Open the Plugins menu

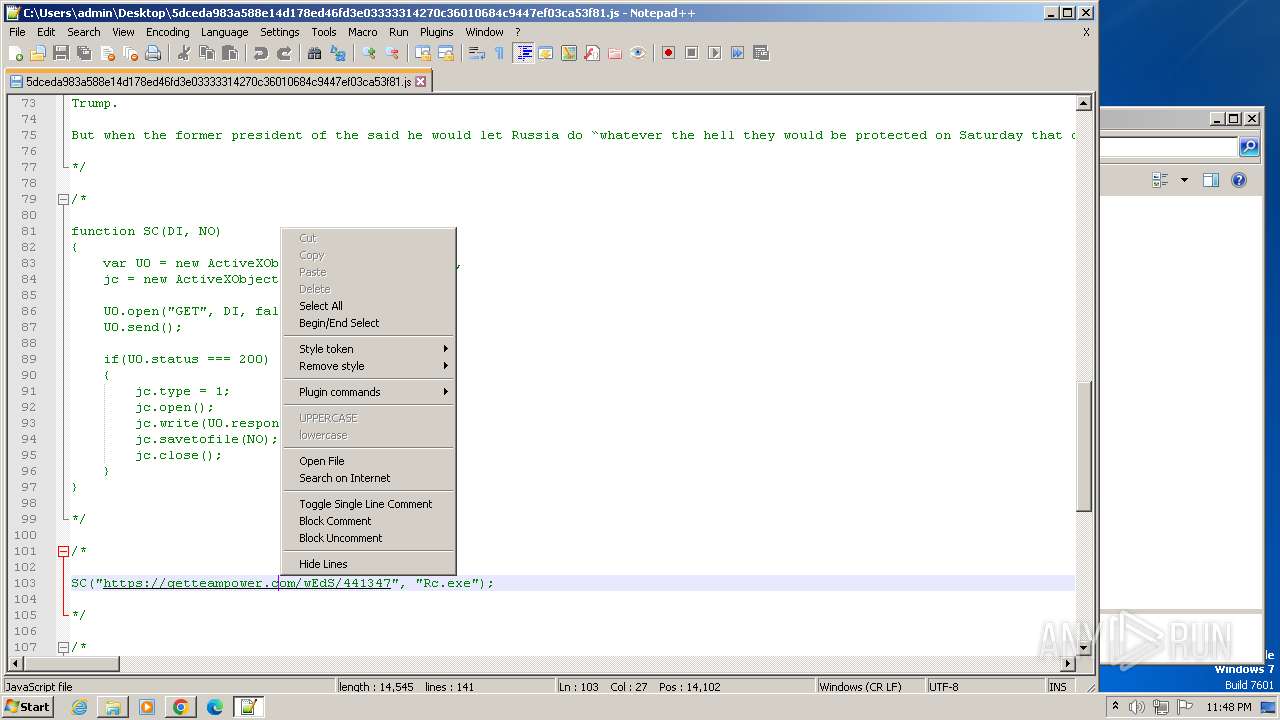436,32
